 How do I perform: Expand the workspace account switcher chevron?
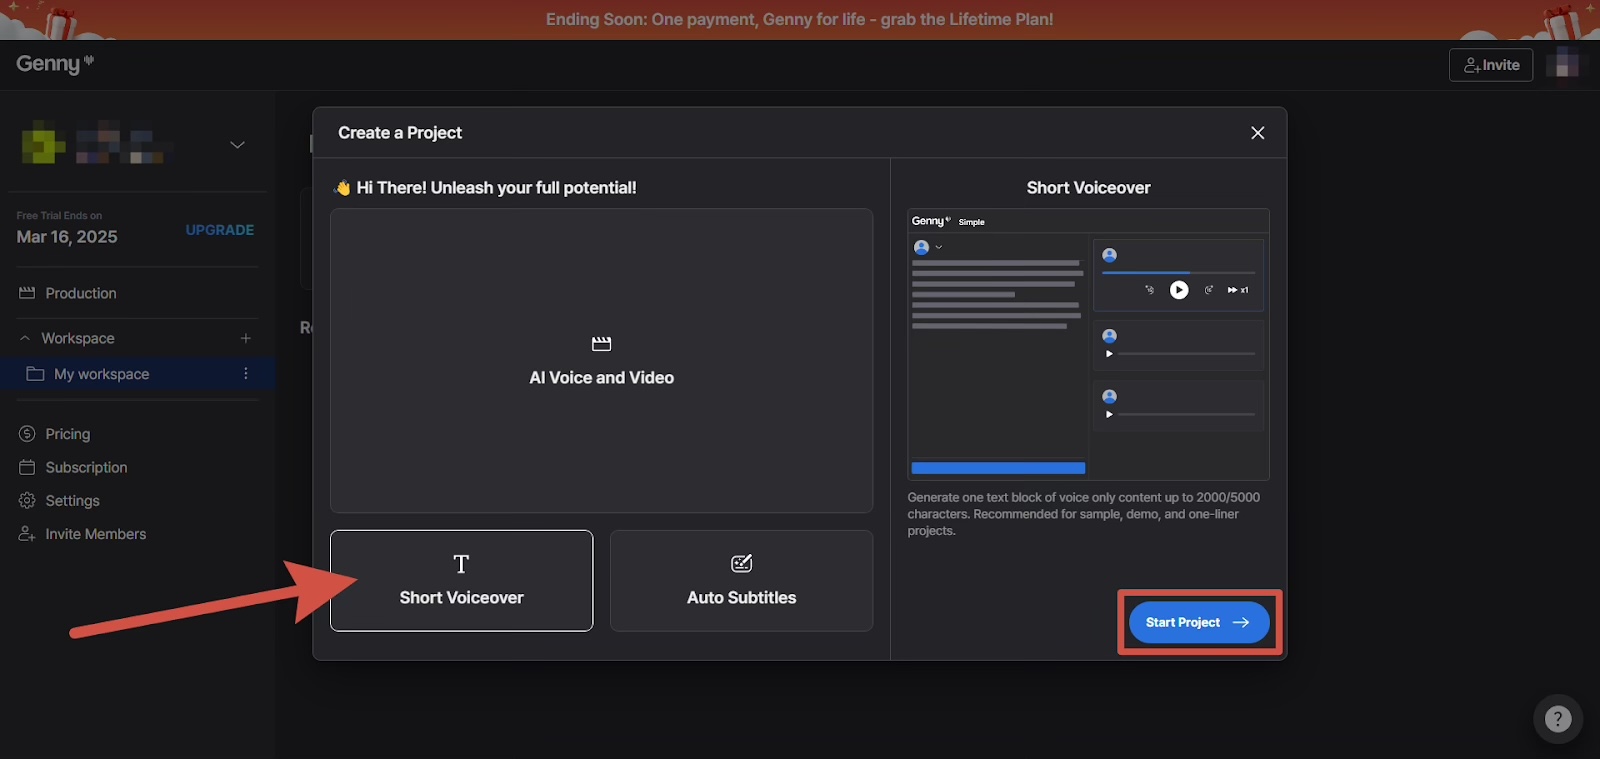237,145
